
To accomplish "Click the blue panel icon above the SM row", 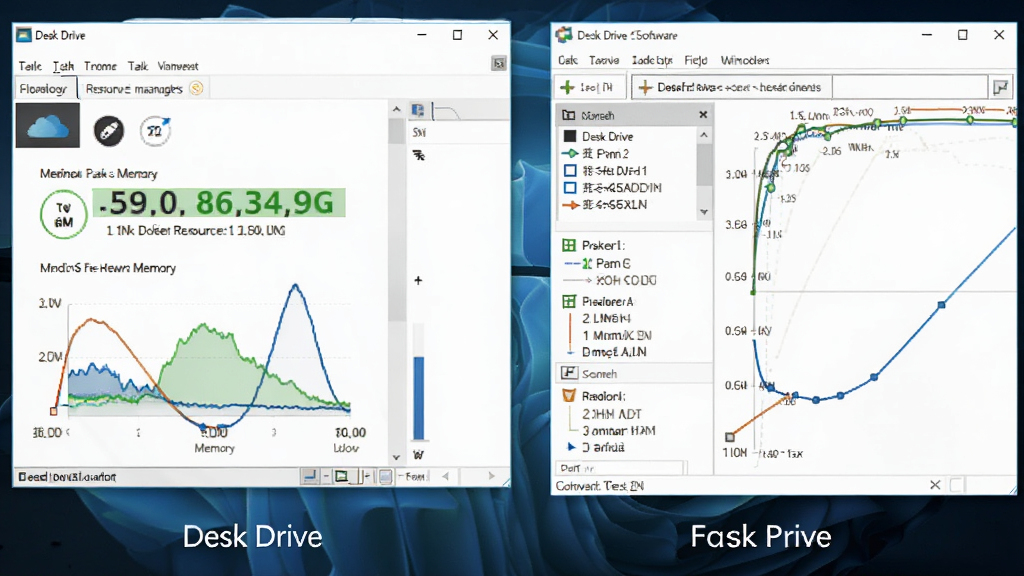I will coord(418,110).
